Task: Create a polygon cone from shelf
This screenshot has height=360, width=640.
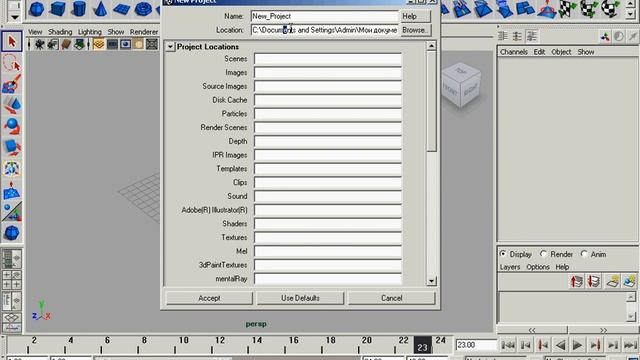Action: pos(100,9)
